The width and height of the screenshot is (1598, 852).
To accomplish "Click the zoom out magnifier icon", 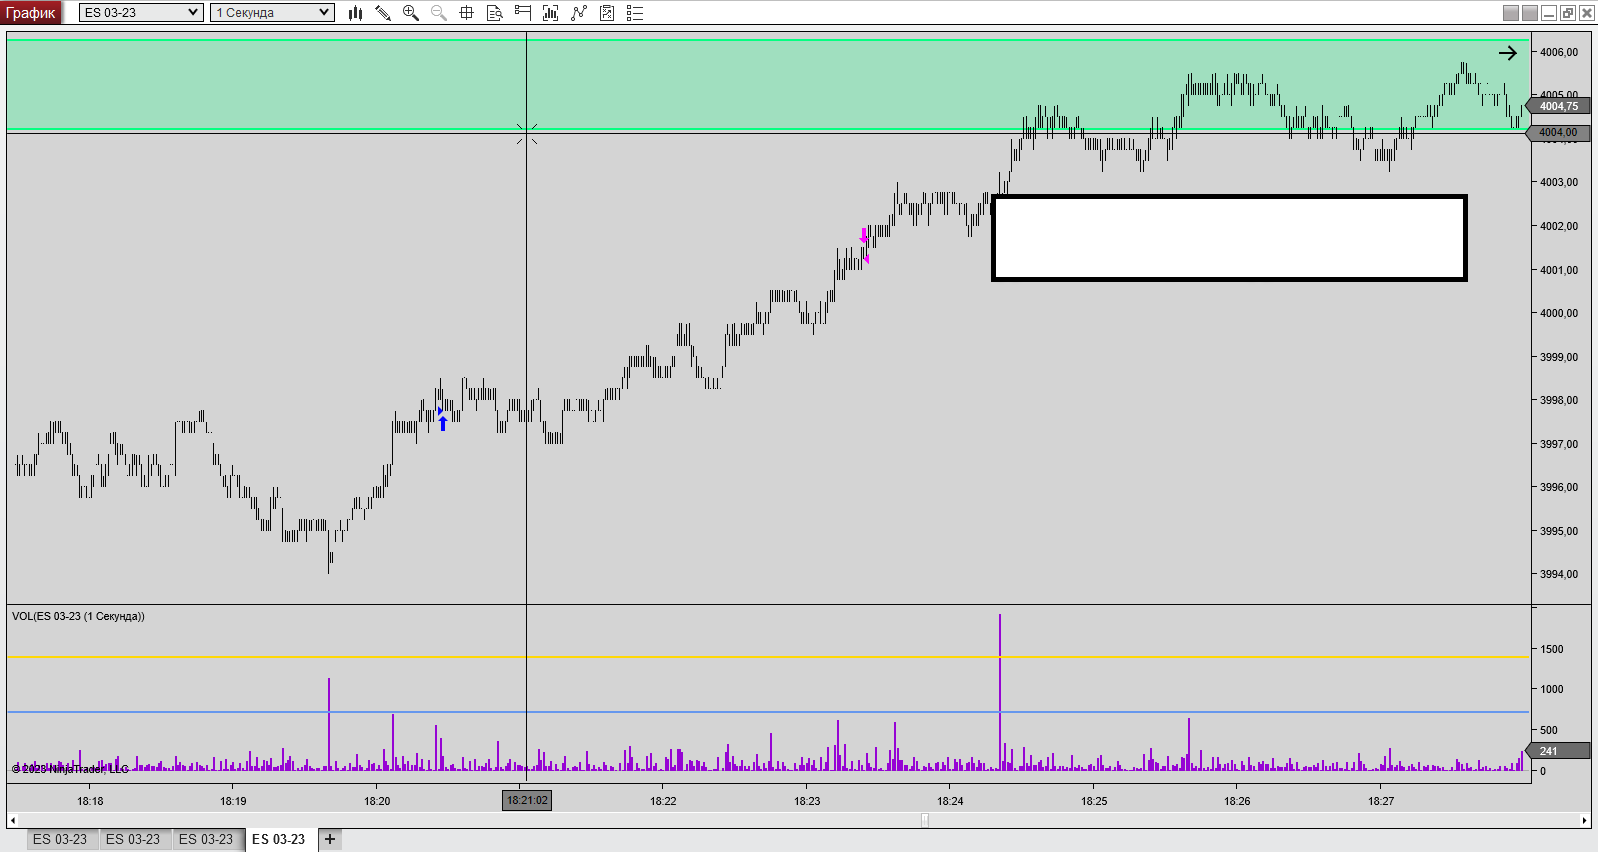I will coord(438,13).
